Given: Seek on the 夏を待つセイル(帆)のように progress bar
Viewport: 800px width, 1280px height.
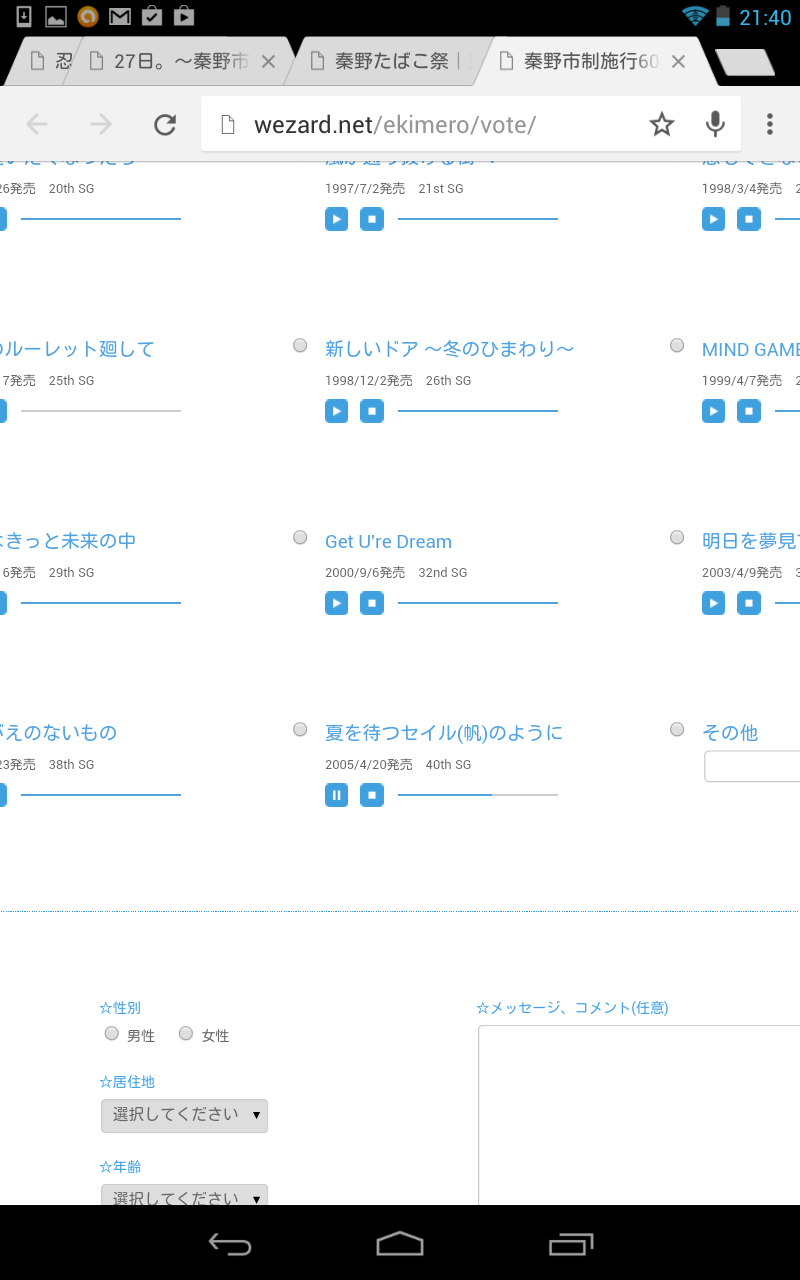Looking at the screenshot, I should pyautogui.click(x=478, y=795).
